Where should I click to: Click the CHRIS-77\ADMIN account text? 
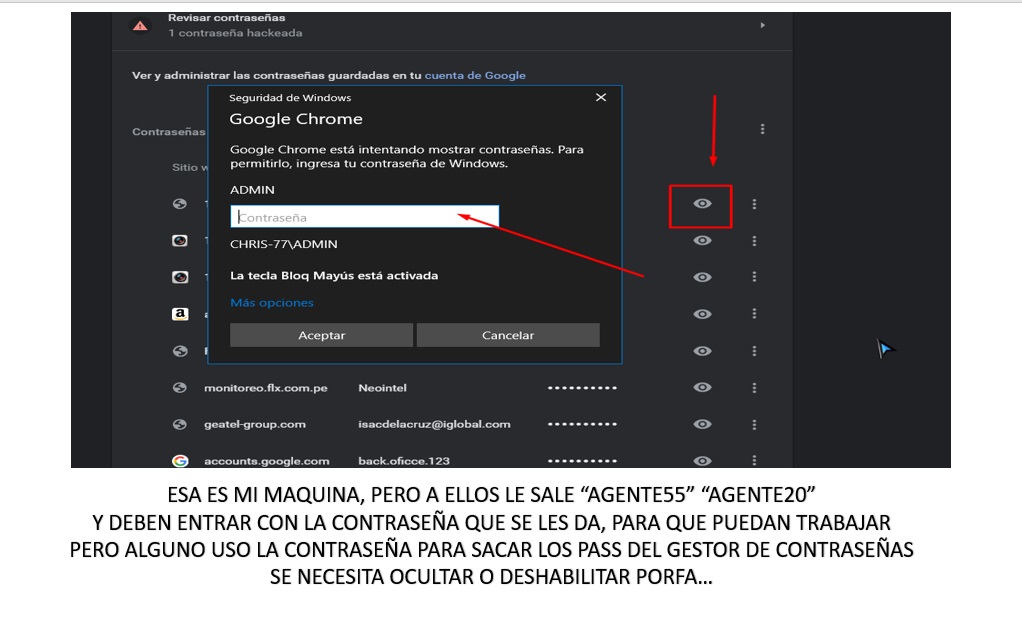point(284,244)
